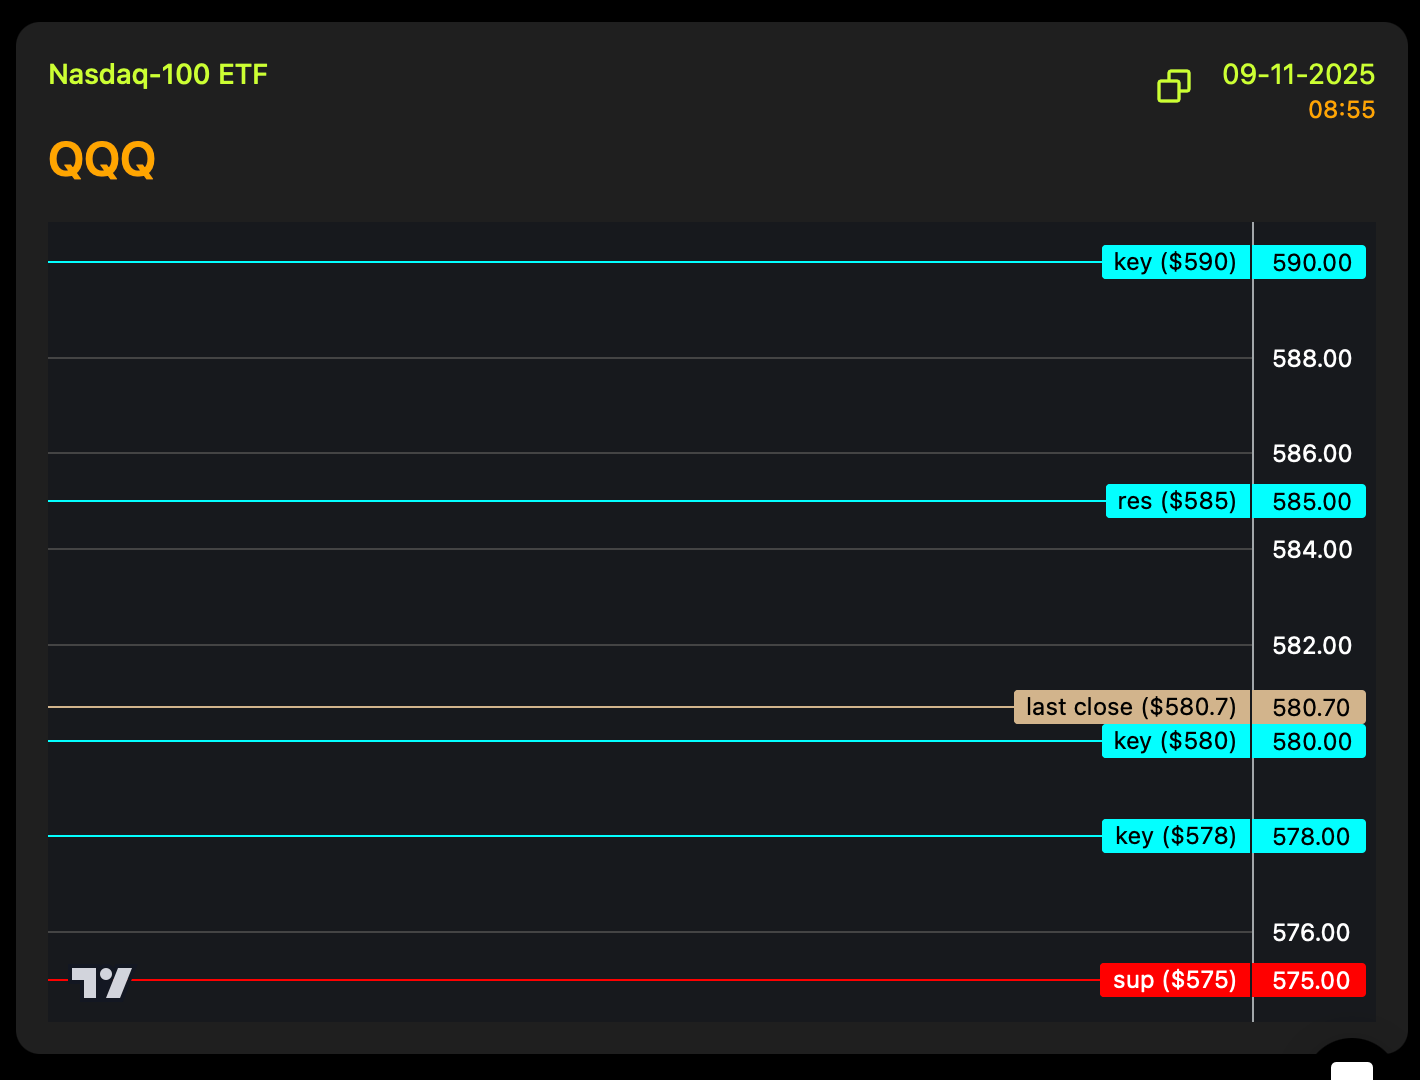1420x1080 pixels.
Task: Click the 586.00 axis value
Action: click(1312, 454)
